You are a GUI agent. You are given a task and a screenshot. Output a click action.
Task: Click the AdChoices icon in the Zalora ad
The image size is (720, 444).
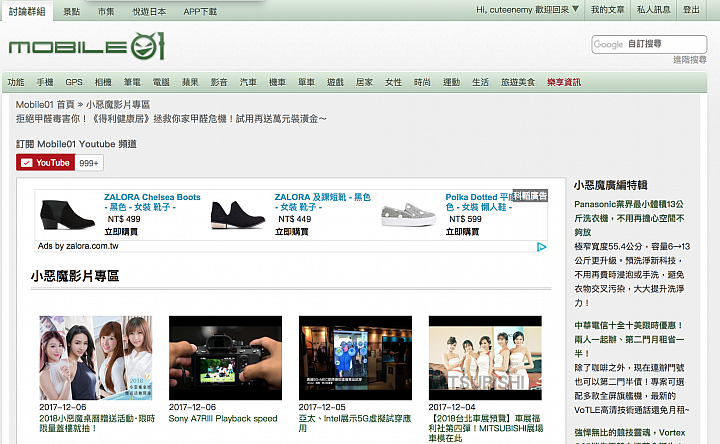click(541, 247)
